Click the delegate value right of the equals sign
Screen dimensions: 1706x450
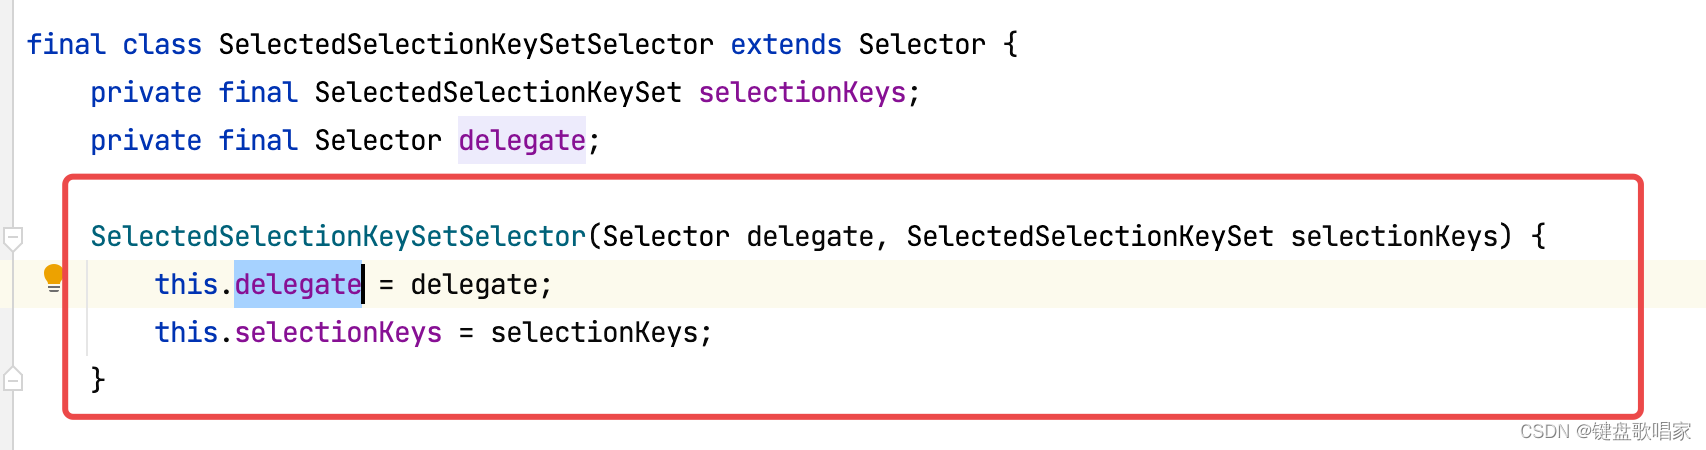pyautogui.click(x=474, y=285)
